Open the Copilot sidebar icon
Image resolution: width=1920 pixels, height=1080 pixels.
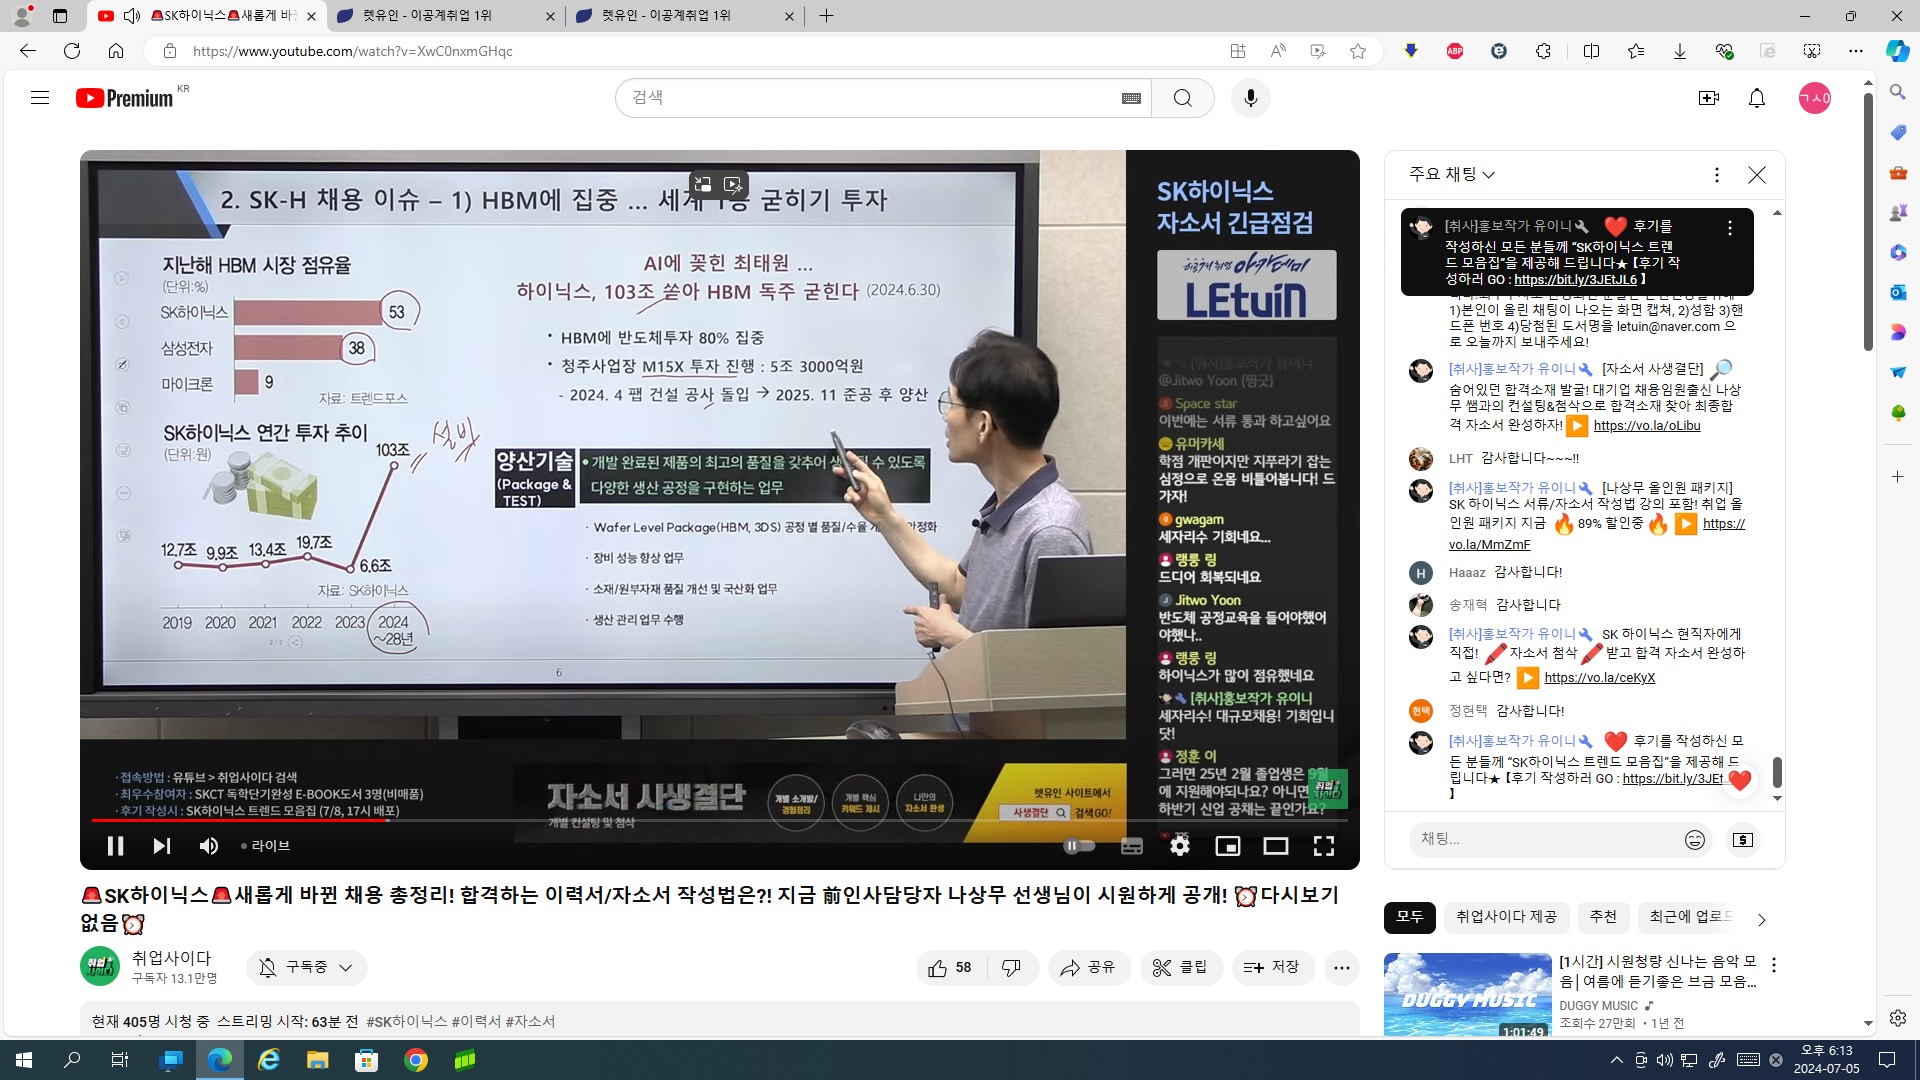[1897, 51]
